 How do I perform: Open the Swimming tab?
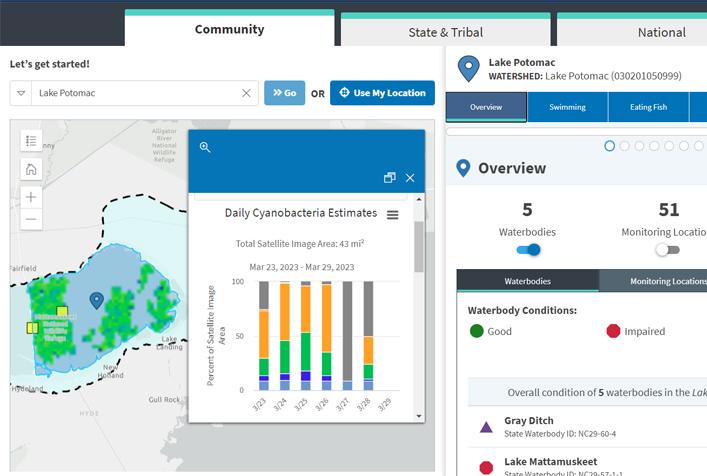pos(567,107)
